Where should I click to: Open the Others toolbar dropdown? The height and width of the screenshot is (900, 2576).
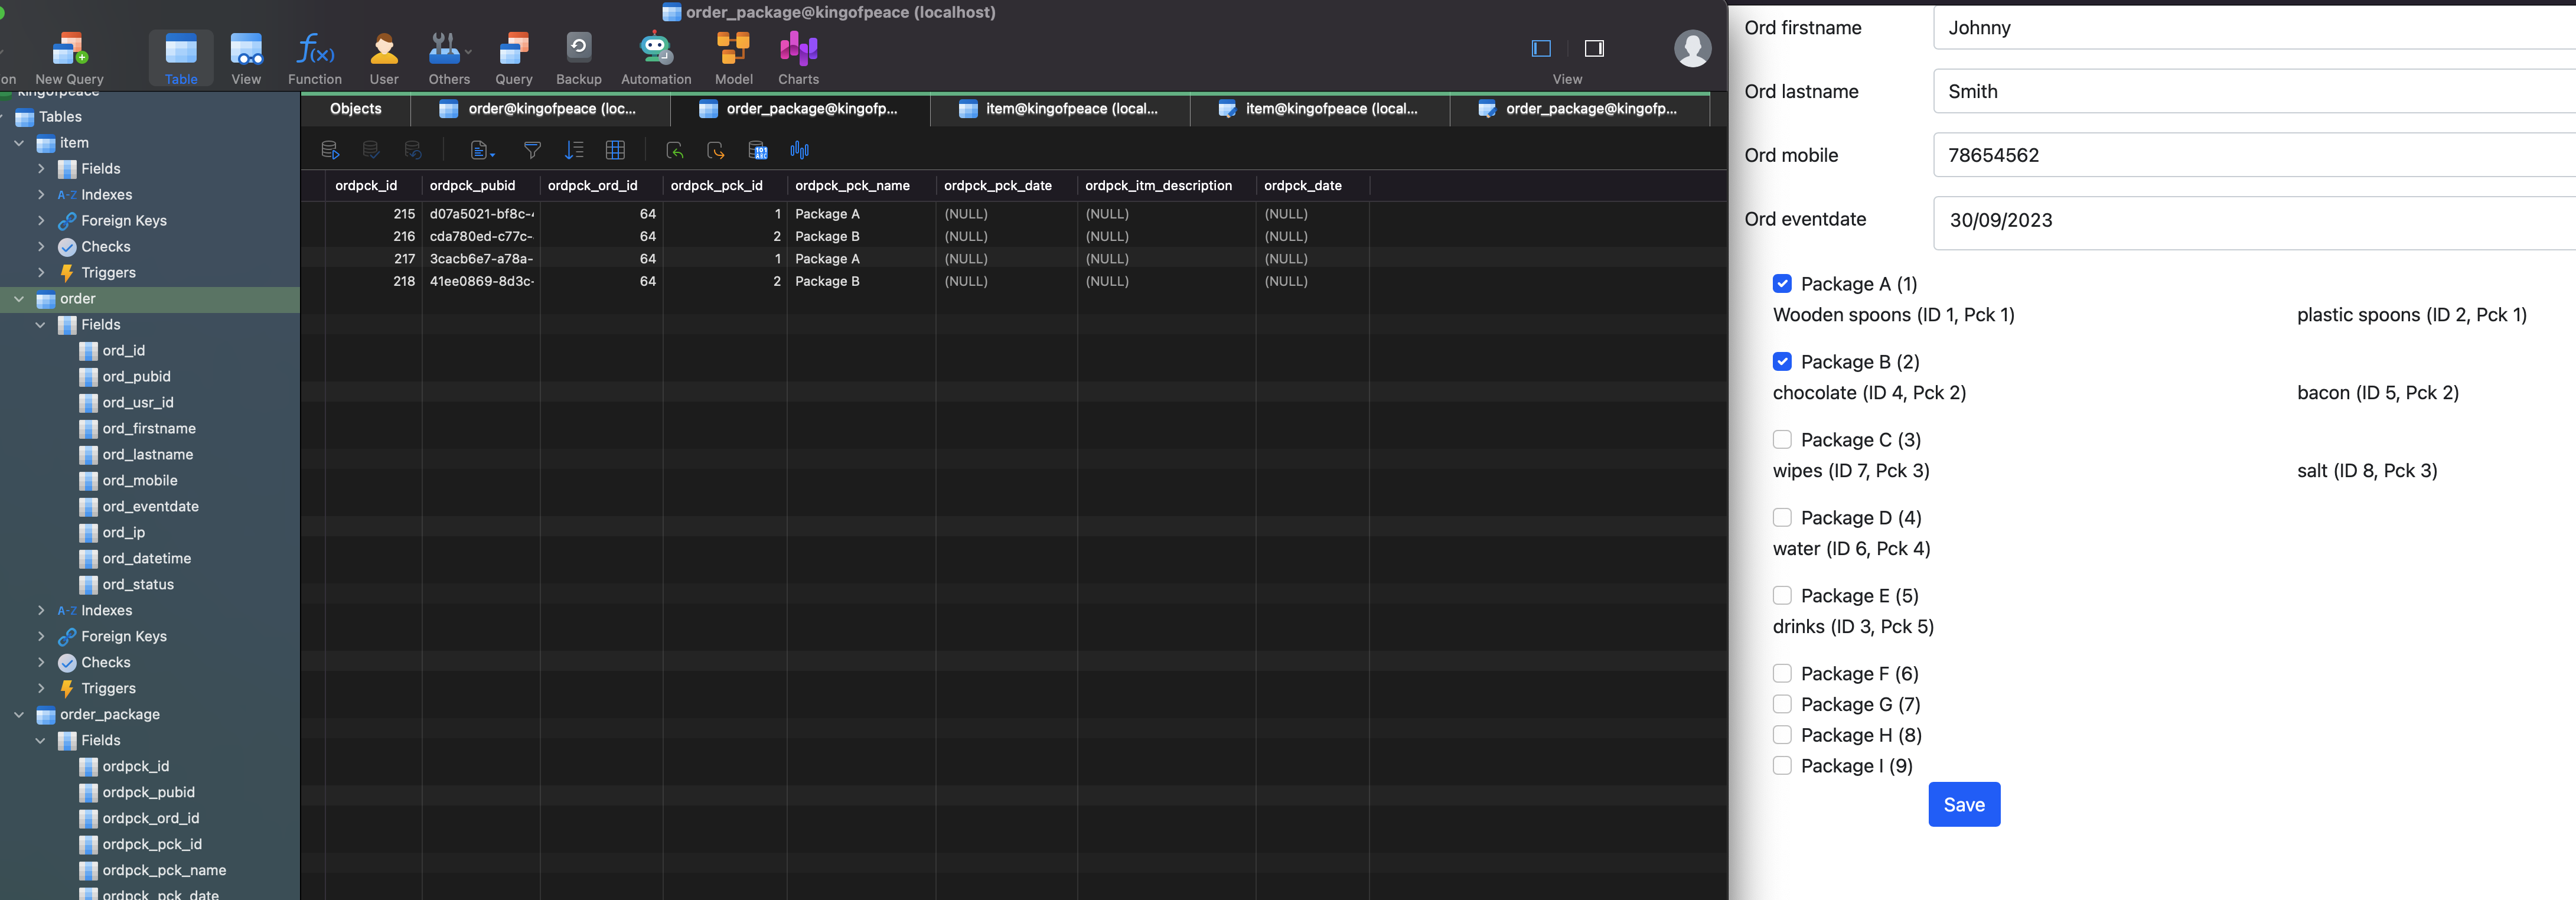point(449,58)
